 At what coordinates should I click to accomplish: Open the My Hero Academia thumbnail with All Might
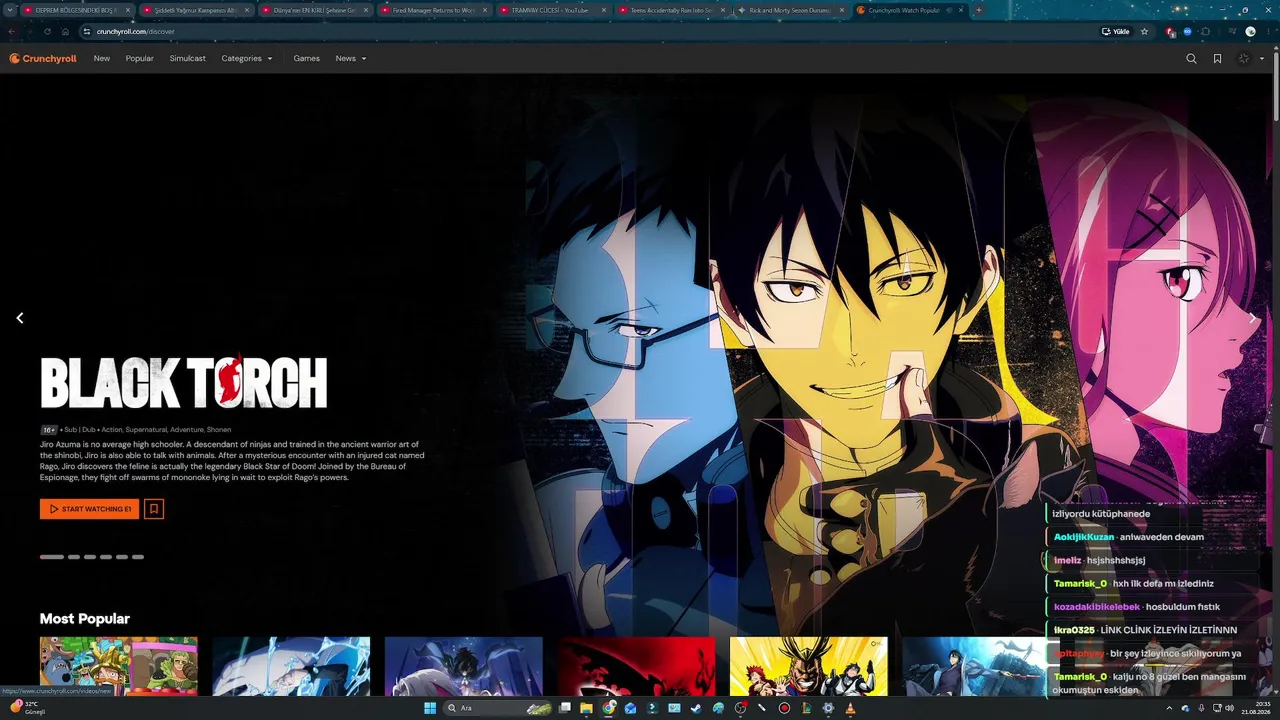(x=809, y=666)
